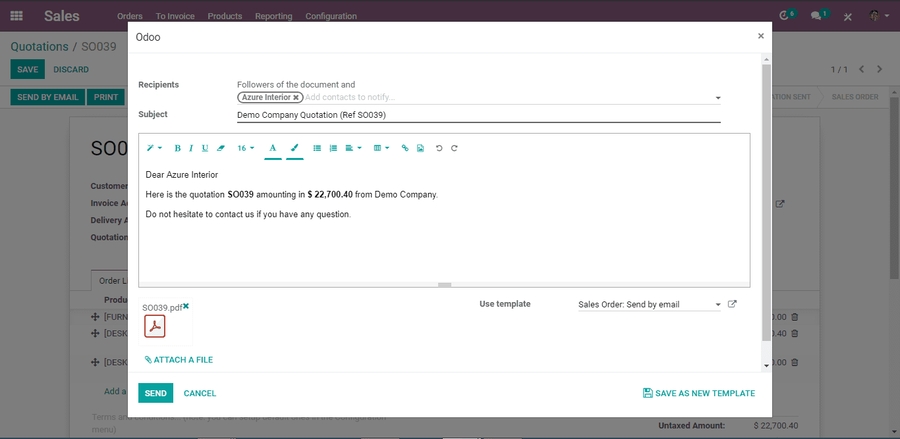900x439 pixels.
Task: Close the Odoo dialog
Action: point(761,36)
